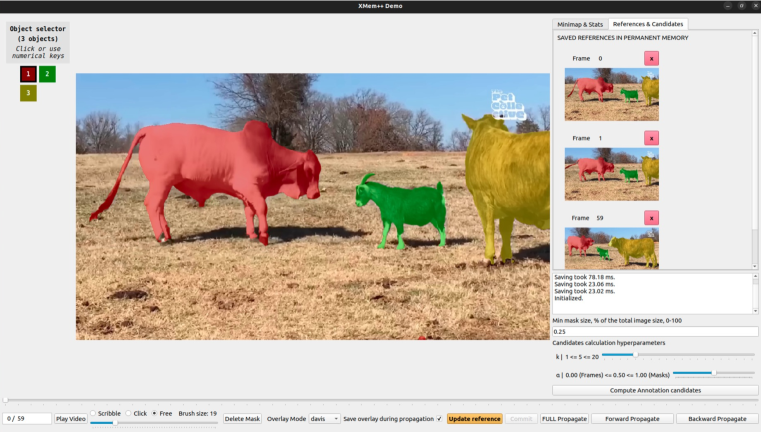Select object 2 green swatch
Viewport: 761px width, 432px height.
pos(47,74)
